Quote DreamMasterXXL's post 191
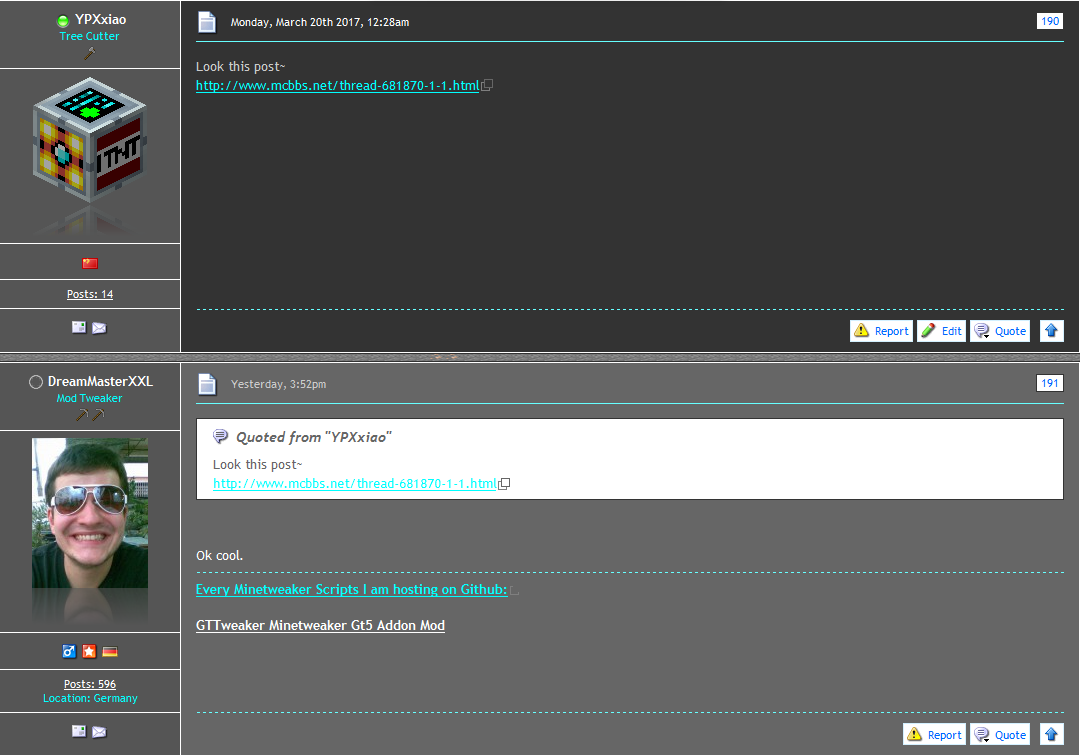This screenshot has height=755, width=1080. tap(1000, 734)
